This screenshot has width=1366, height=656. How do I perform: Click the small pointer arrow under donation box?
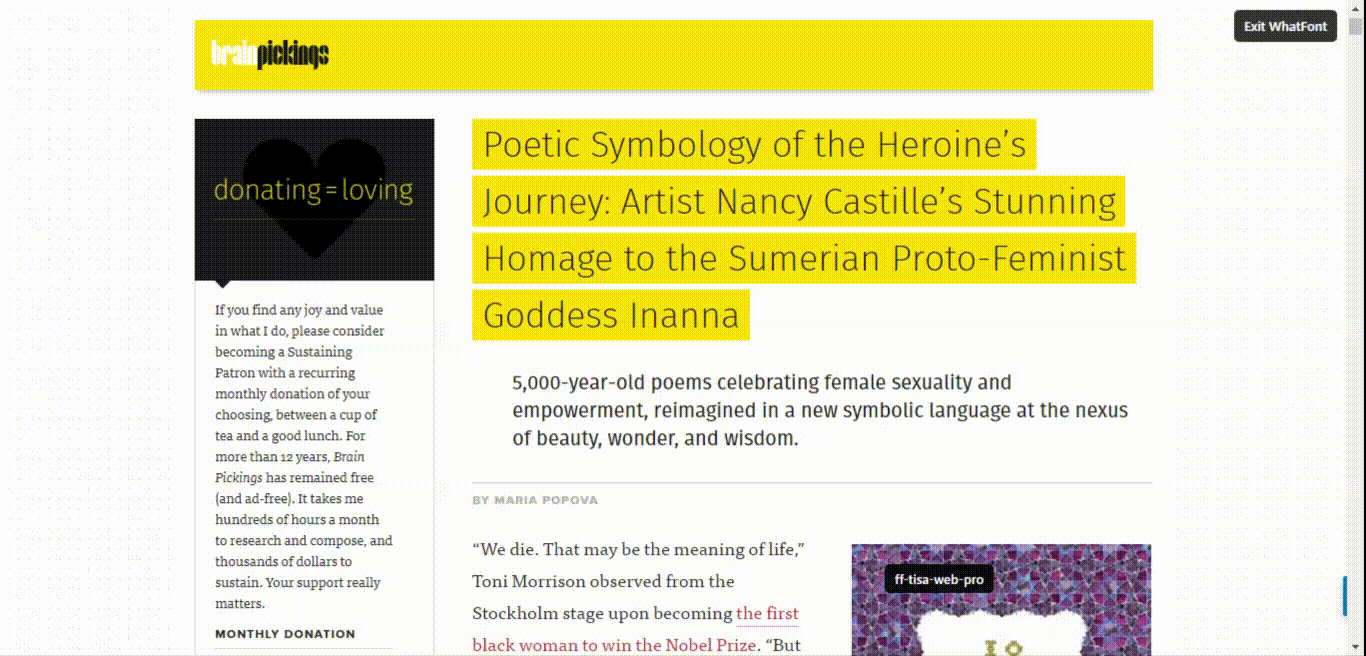click(x=223, y=285)
